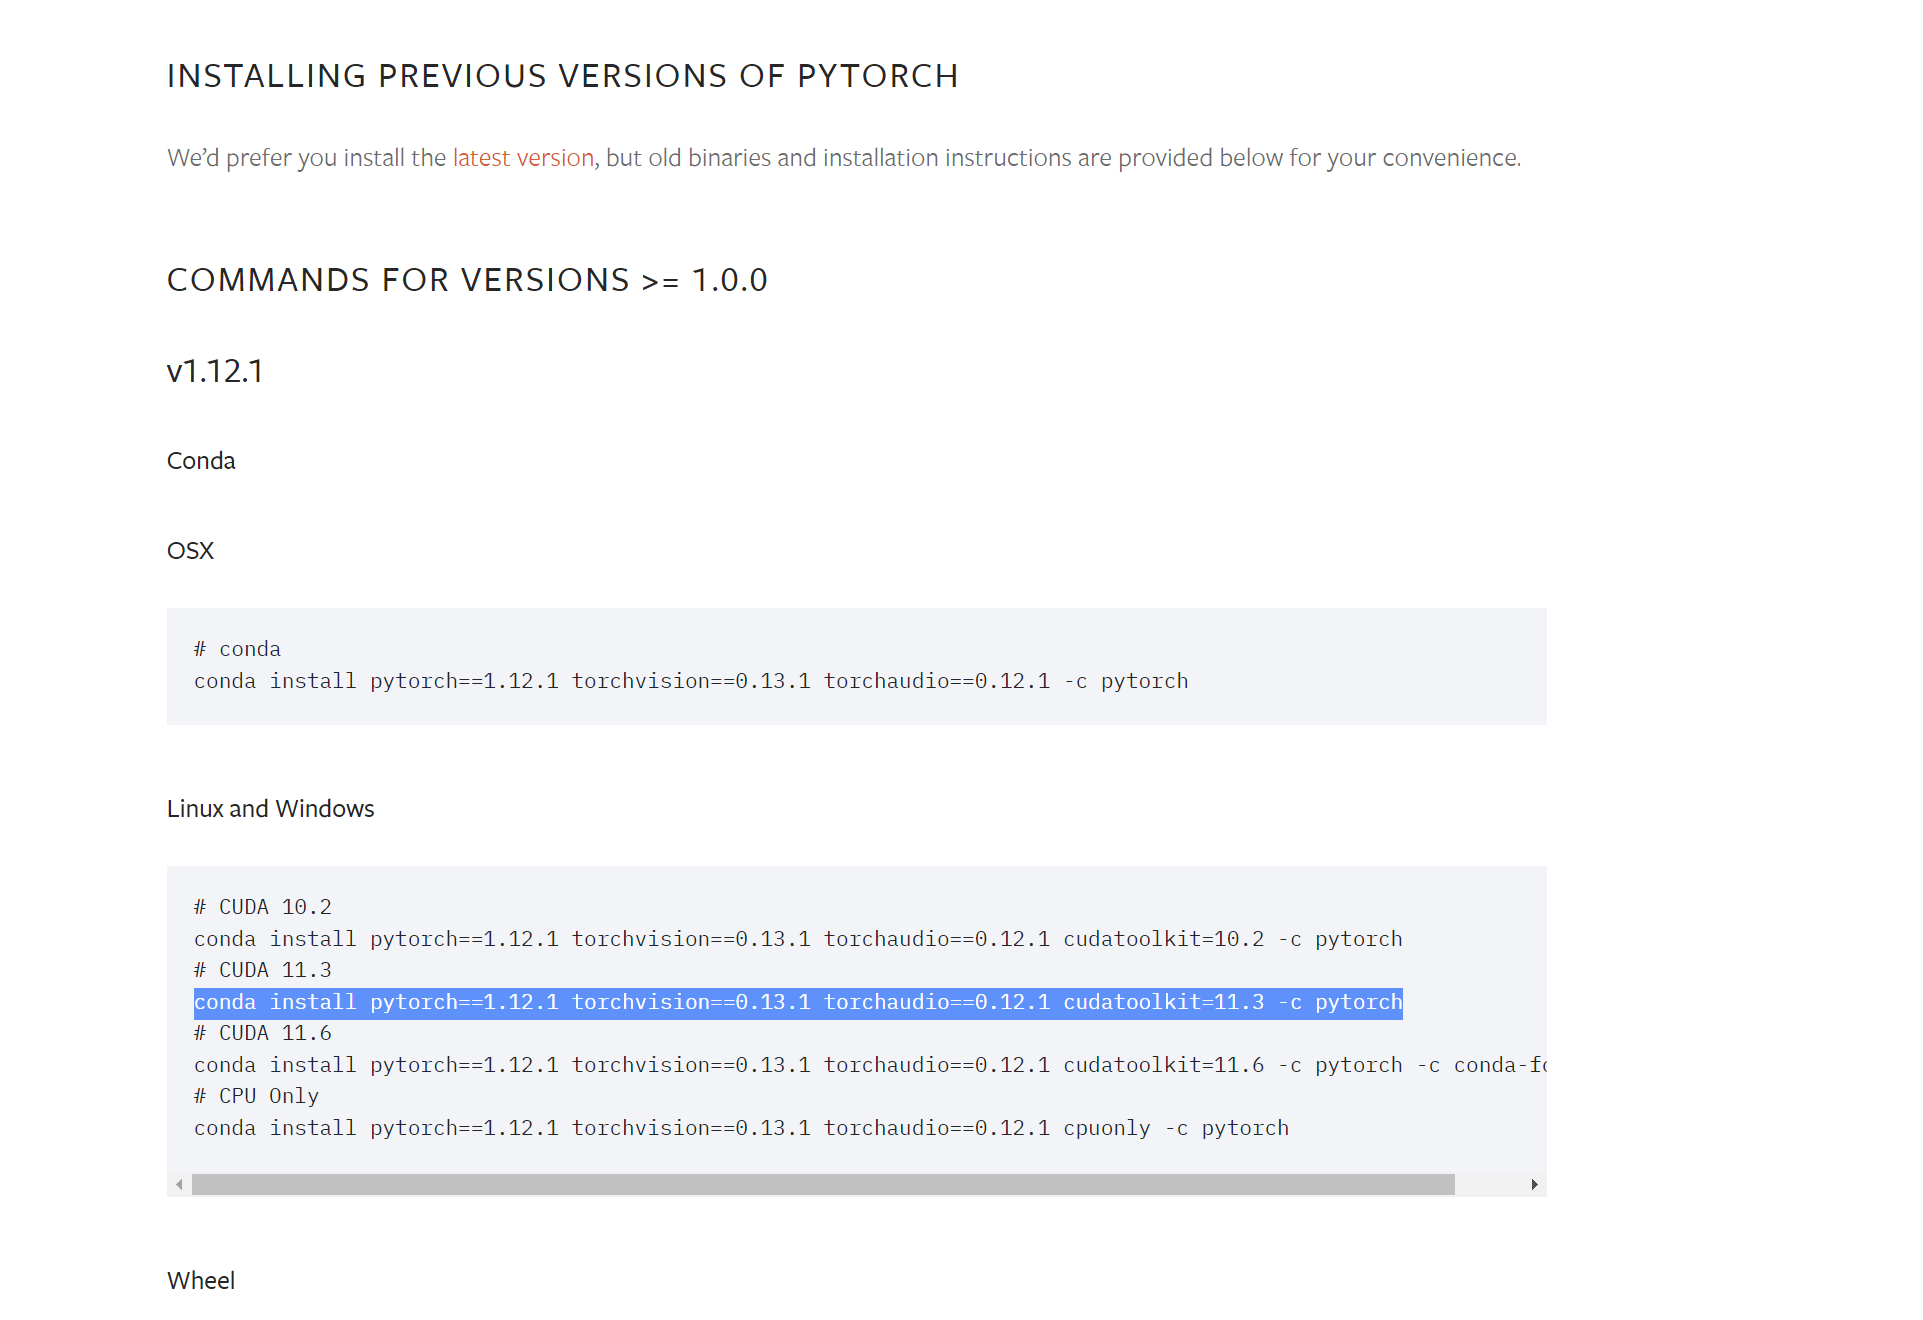Click the 'Wheel' subheading
The width and height of the screenshot is (1923, 1320).
pos(201,1280)
